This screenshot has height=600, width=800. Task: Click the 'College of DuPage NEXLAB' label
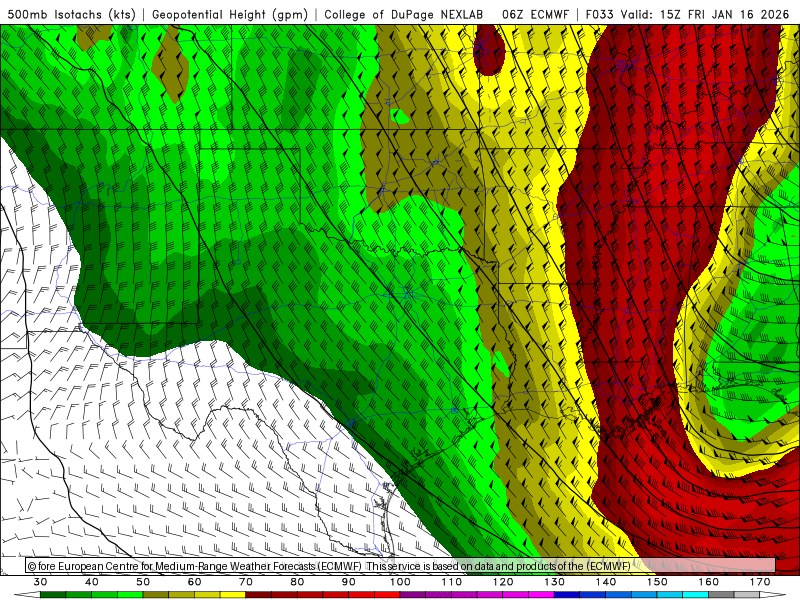(404, 14)
